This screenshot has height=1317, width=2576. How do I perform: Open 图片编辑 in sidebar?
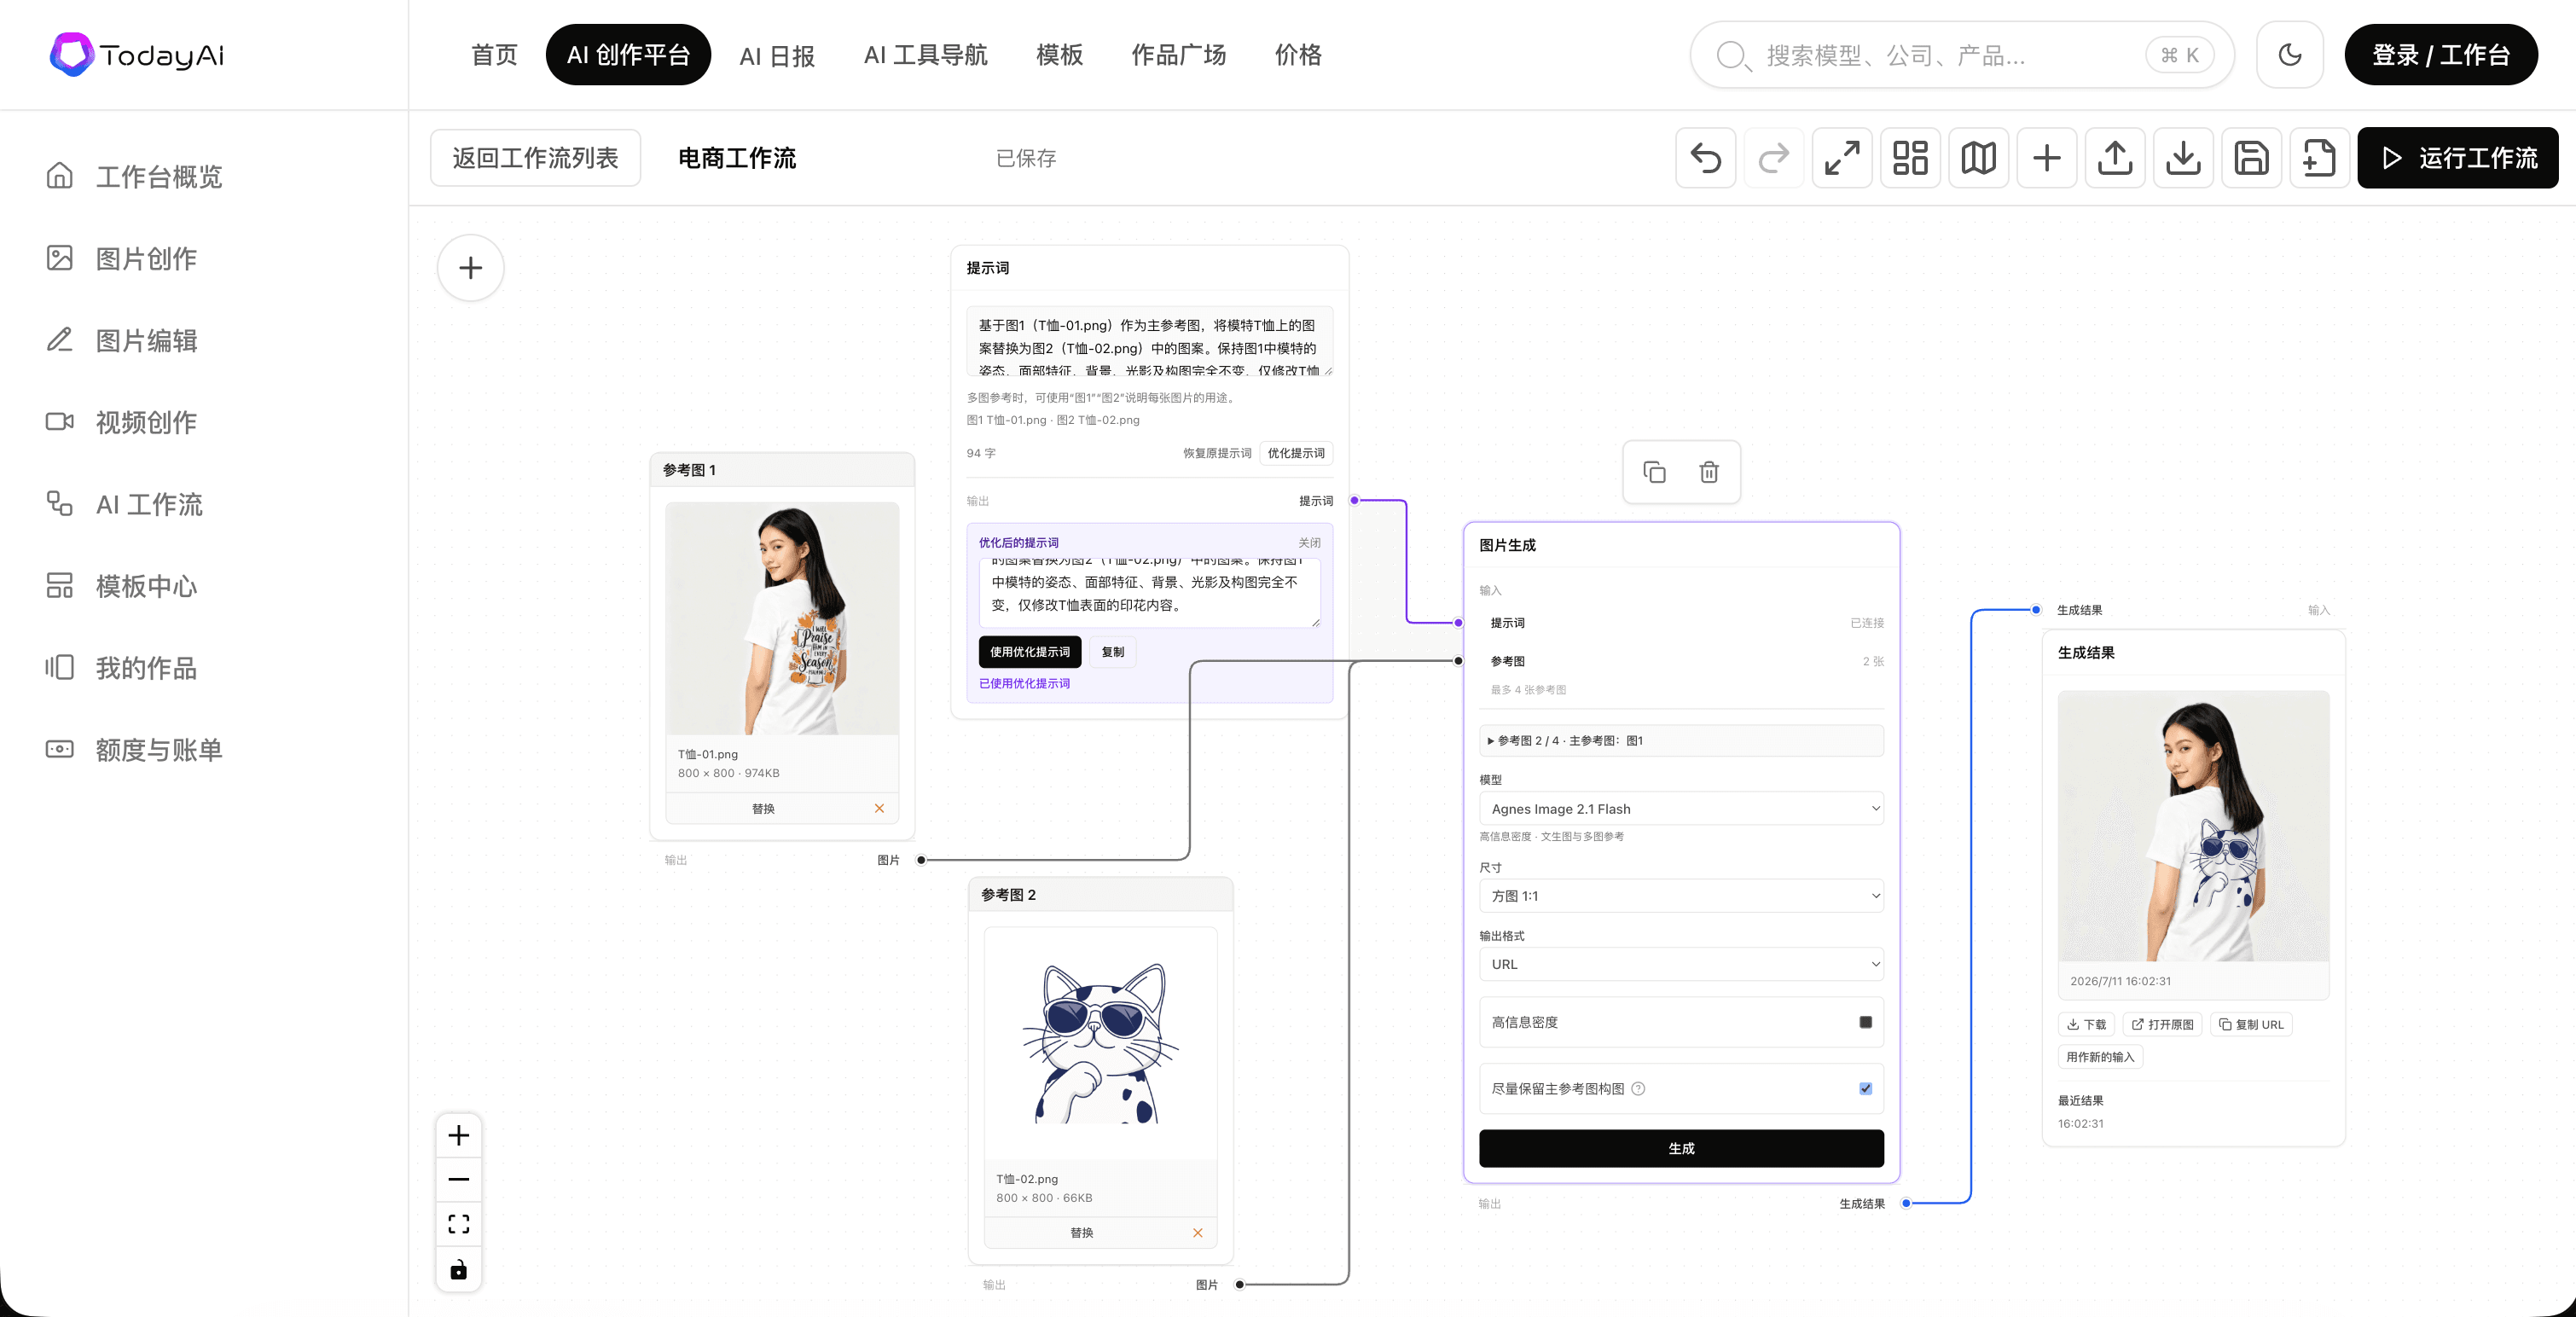tap(122, 341)
